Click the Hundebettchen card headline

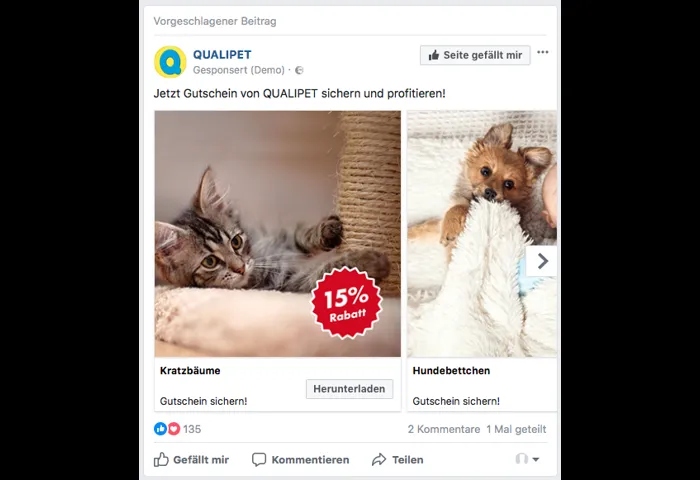(x=451, y=371)
